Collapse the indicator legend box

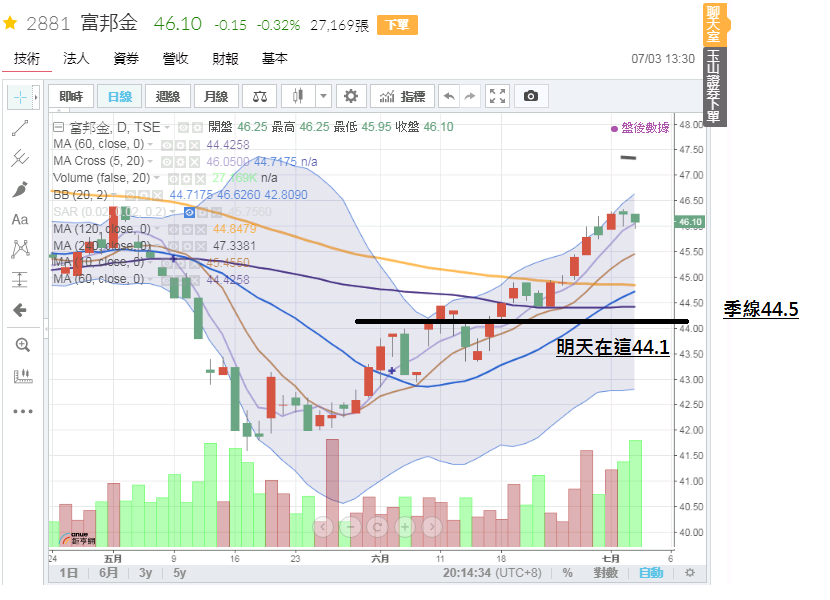[x=59, y=128]
